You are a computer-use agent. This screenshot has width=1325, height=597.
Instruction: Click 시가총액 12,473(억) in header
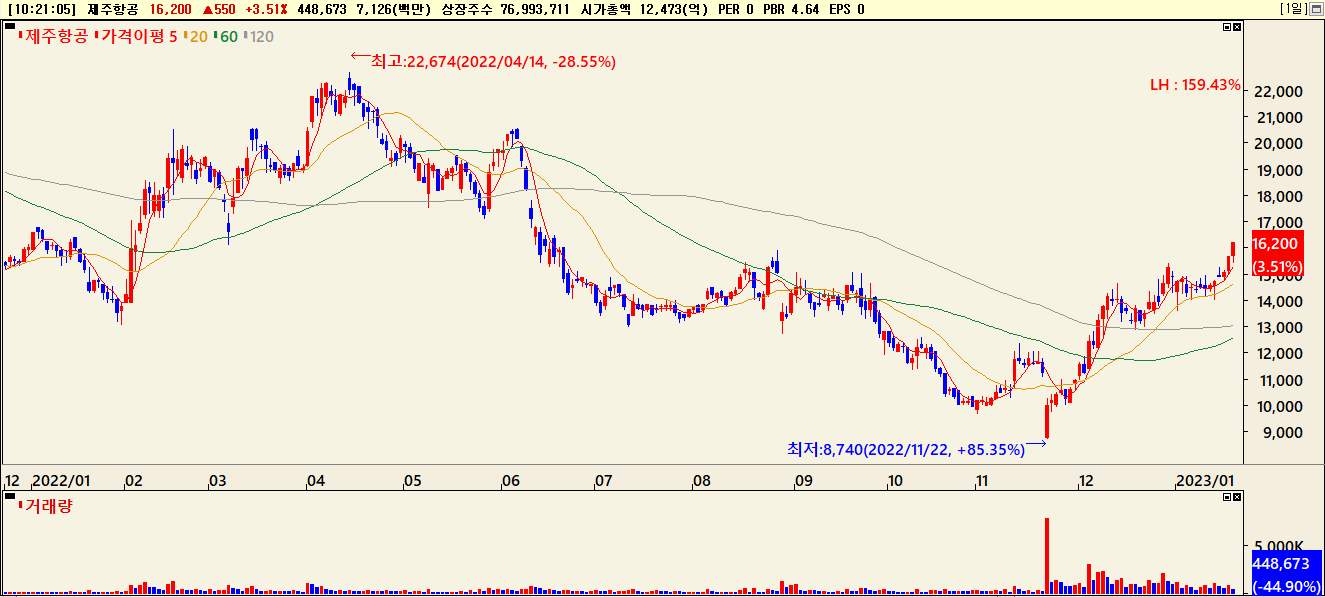tap(645, 9)
